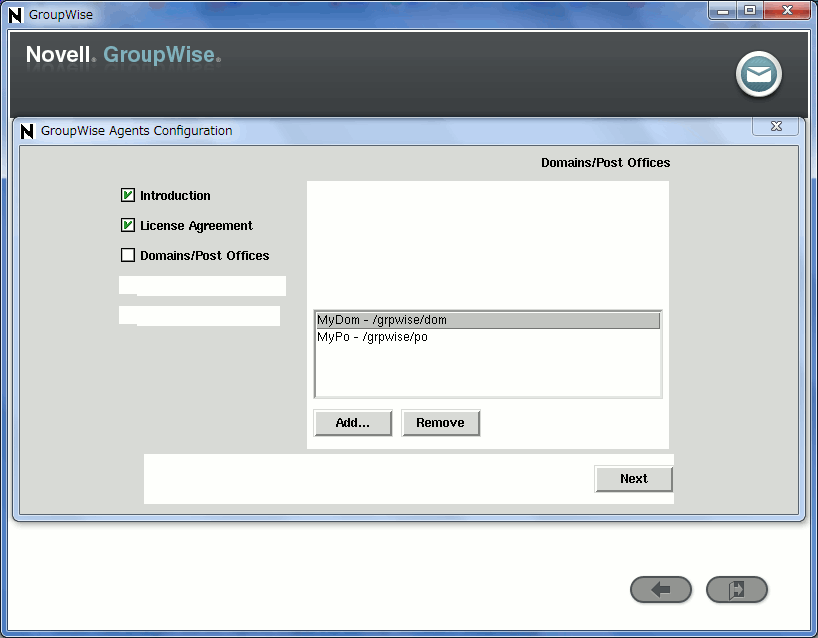The image size is (818, 638).
Task: Click the Add... button
Action: coord(353,423)
